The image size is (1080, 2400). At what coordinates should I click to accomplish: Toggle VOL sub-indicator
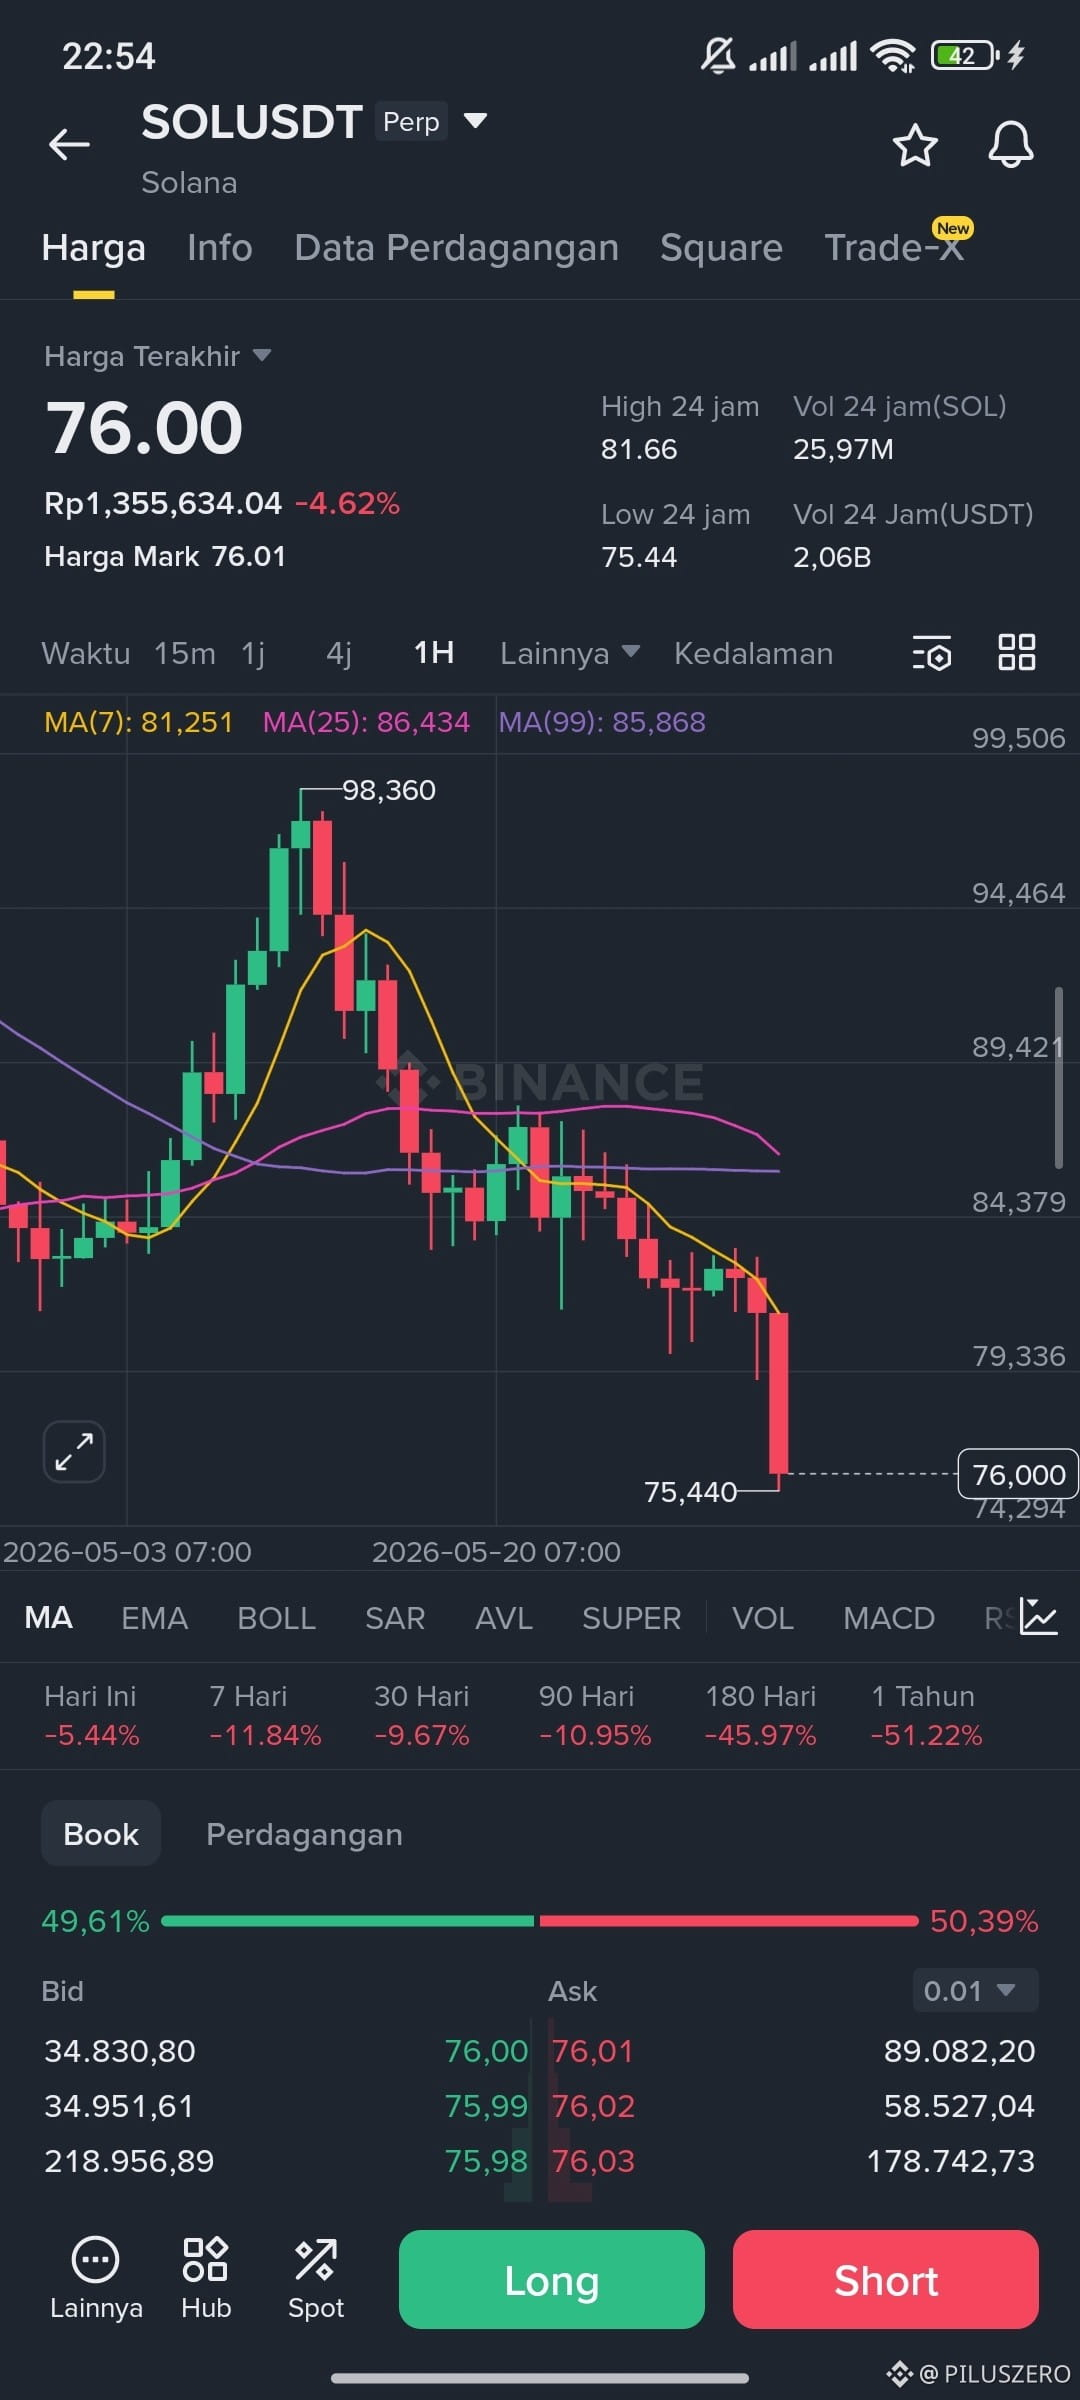(763, 1617)
